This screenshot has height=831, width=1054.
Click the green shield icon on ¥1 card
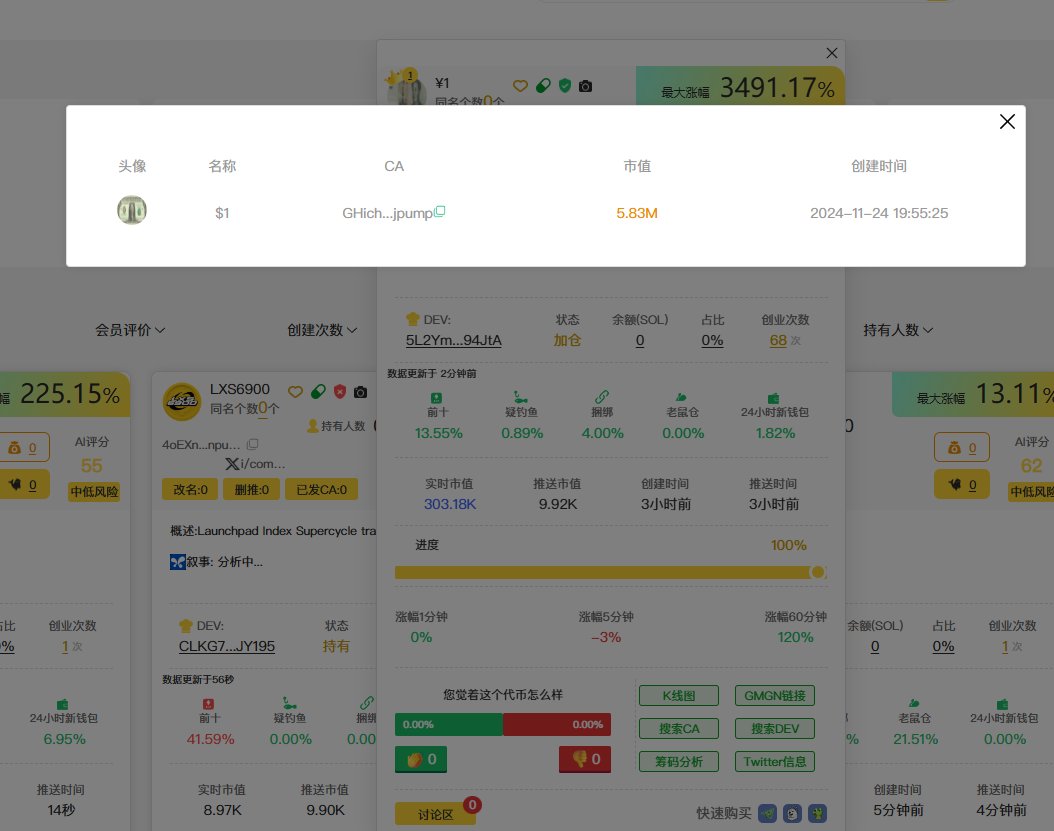565,85
